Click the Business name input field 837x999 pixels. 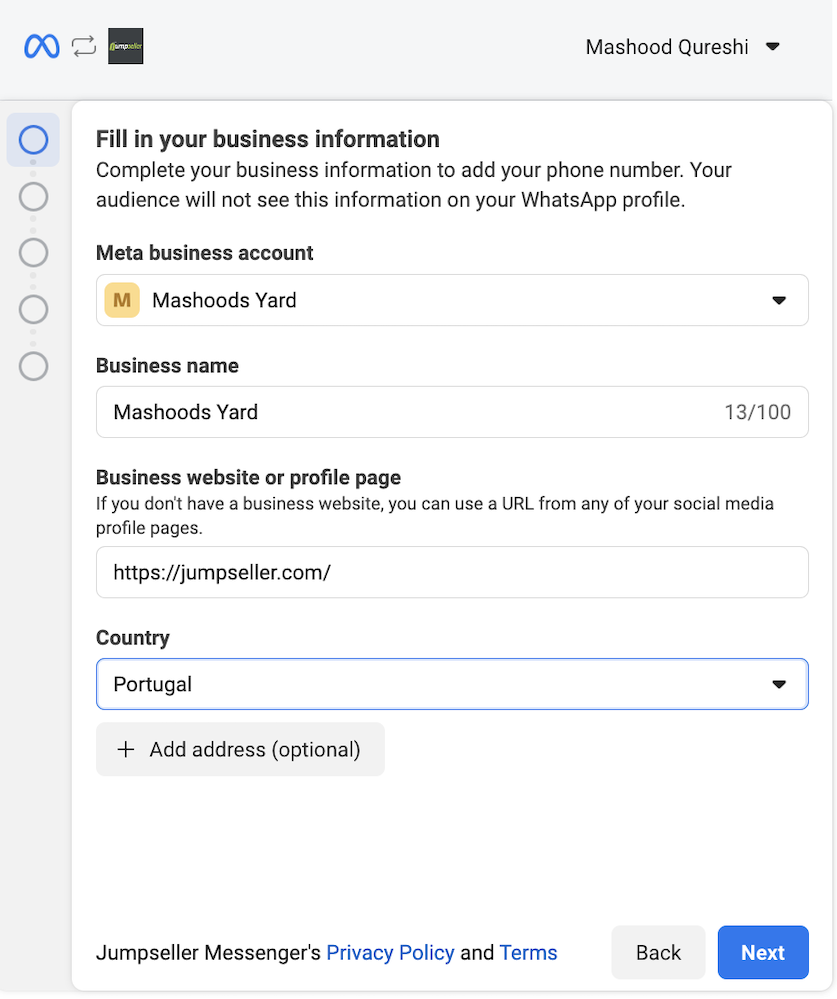click(x=452, y=412)
